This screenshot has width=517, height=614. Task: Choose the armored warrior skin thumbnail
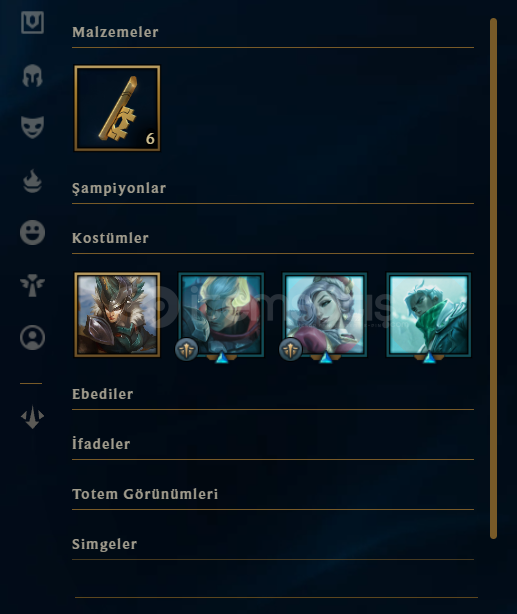[x=117, y=315]
